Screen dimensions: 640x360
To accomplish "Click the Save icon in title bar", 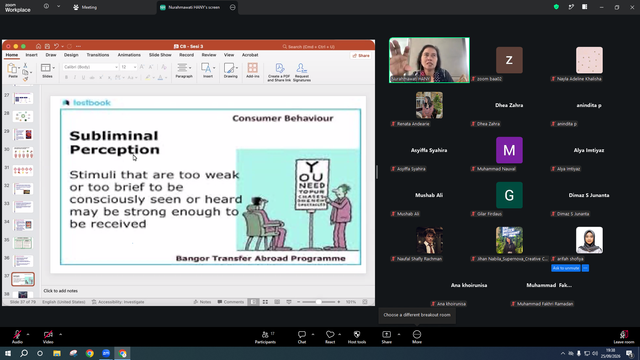I will (47, 46).
